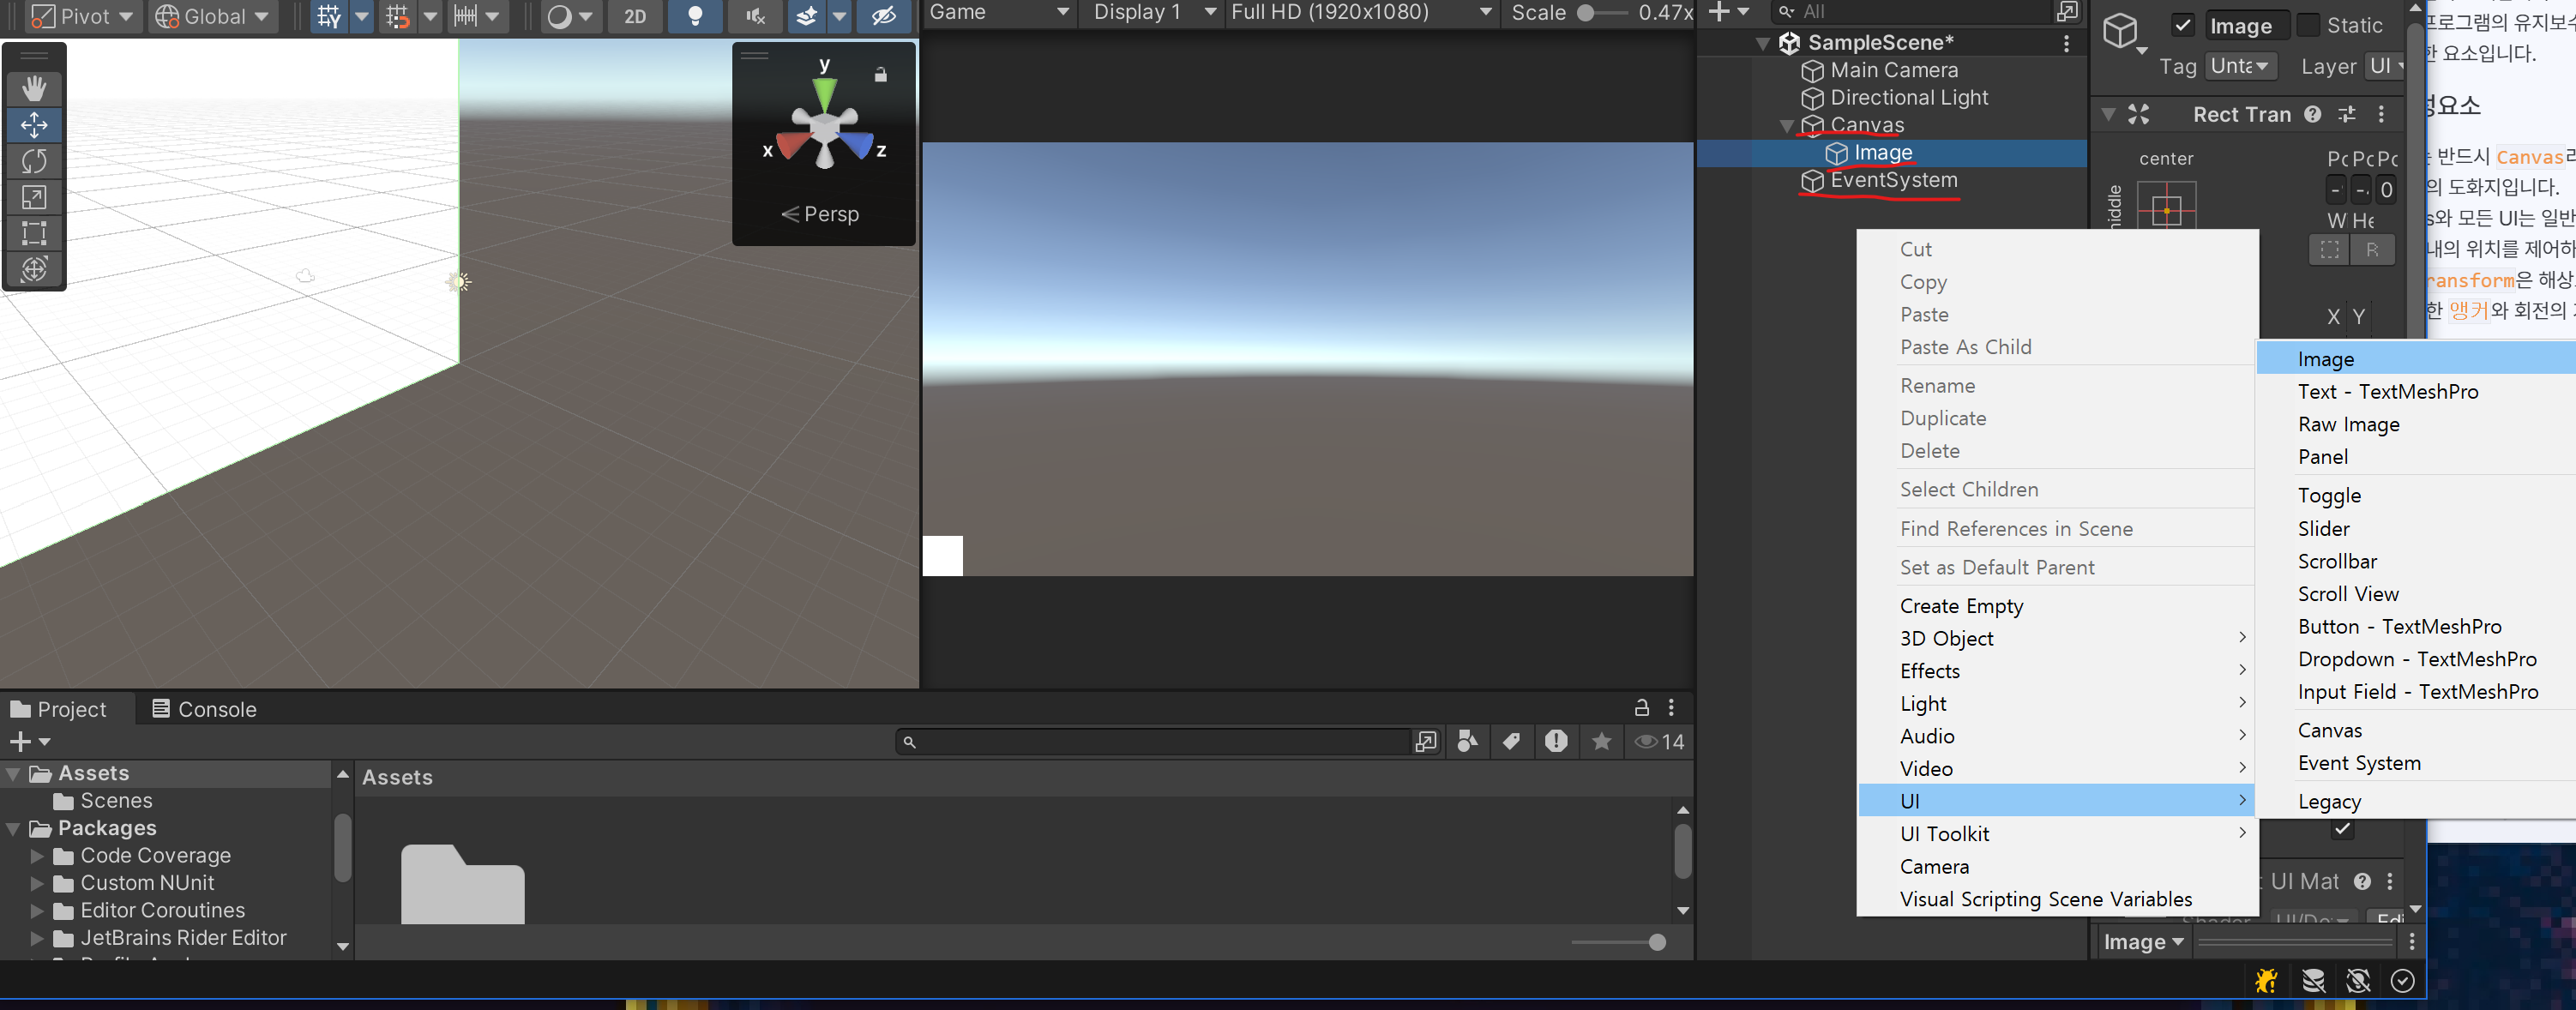Click Create Empty in context menu
The height and width of the screenshot is (1010, 2576).
1961,606
